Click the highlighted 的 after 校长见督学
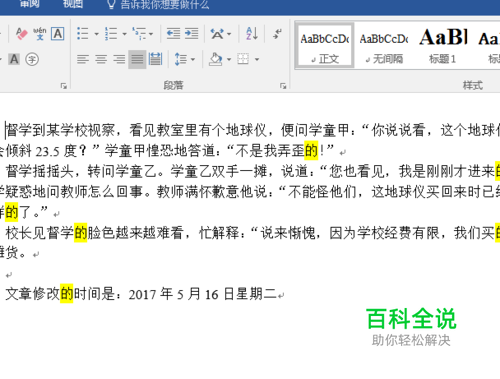 click(80, 233)
